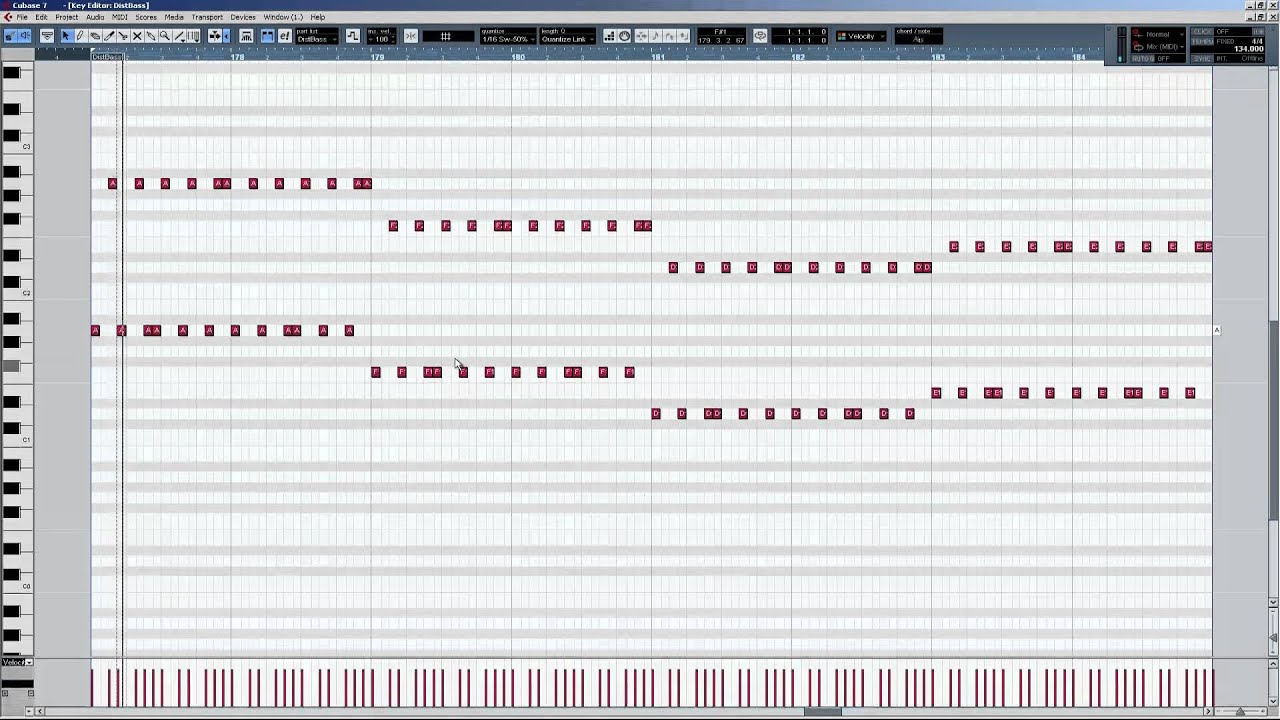This screenshot has height=720, width=1280.
Task: Toggle Auto-Scroll button
Action: [x=214, y=36]
